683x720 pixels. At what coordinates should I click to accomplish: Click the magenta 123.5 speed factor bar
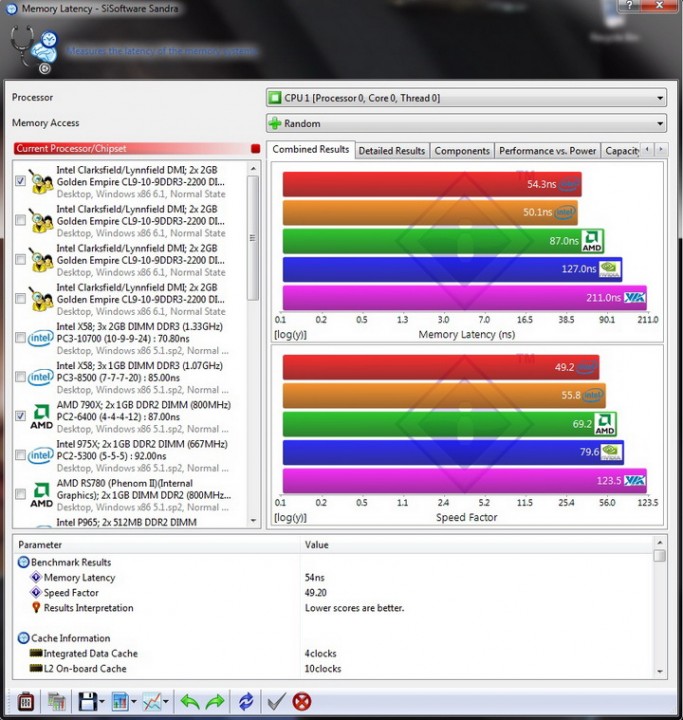tap(464, 481)
